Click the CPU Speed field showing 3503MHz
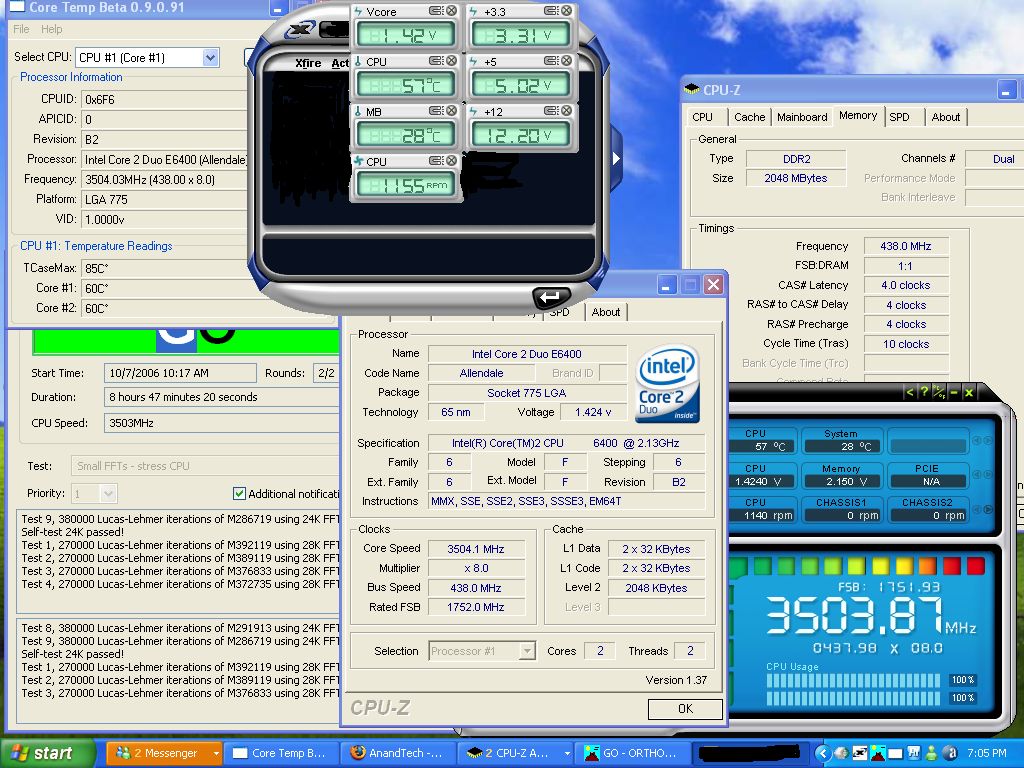 (221, 423)
